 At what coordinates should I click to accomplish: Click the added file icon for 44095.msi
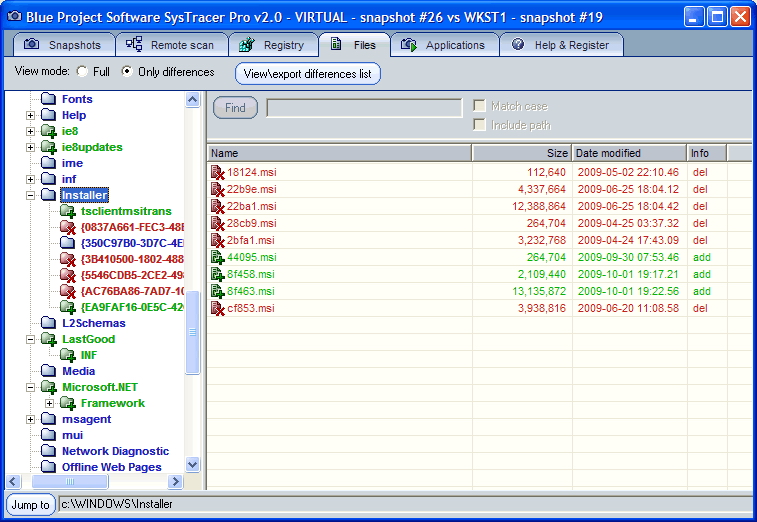(x=217, y=257)
